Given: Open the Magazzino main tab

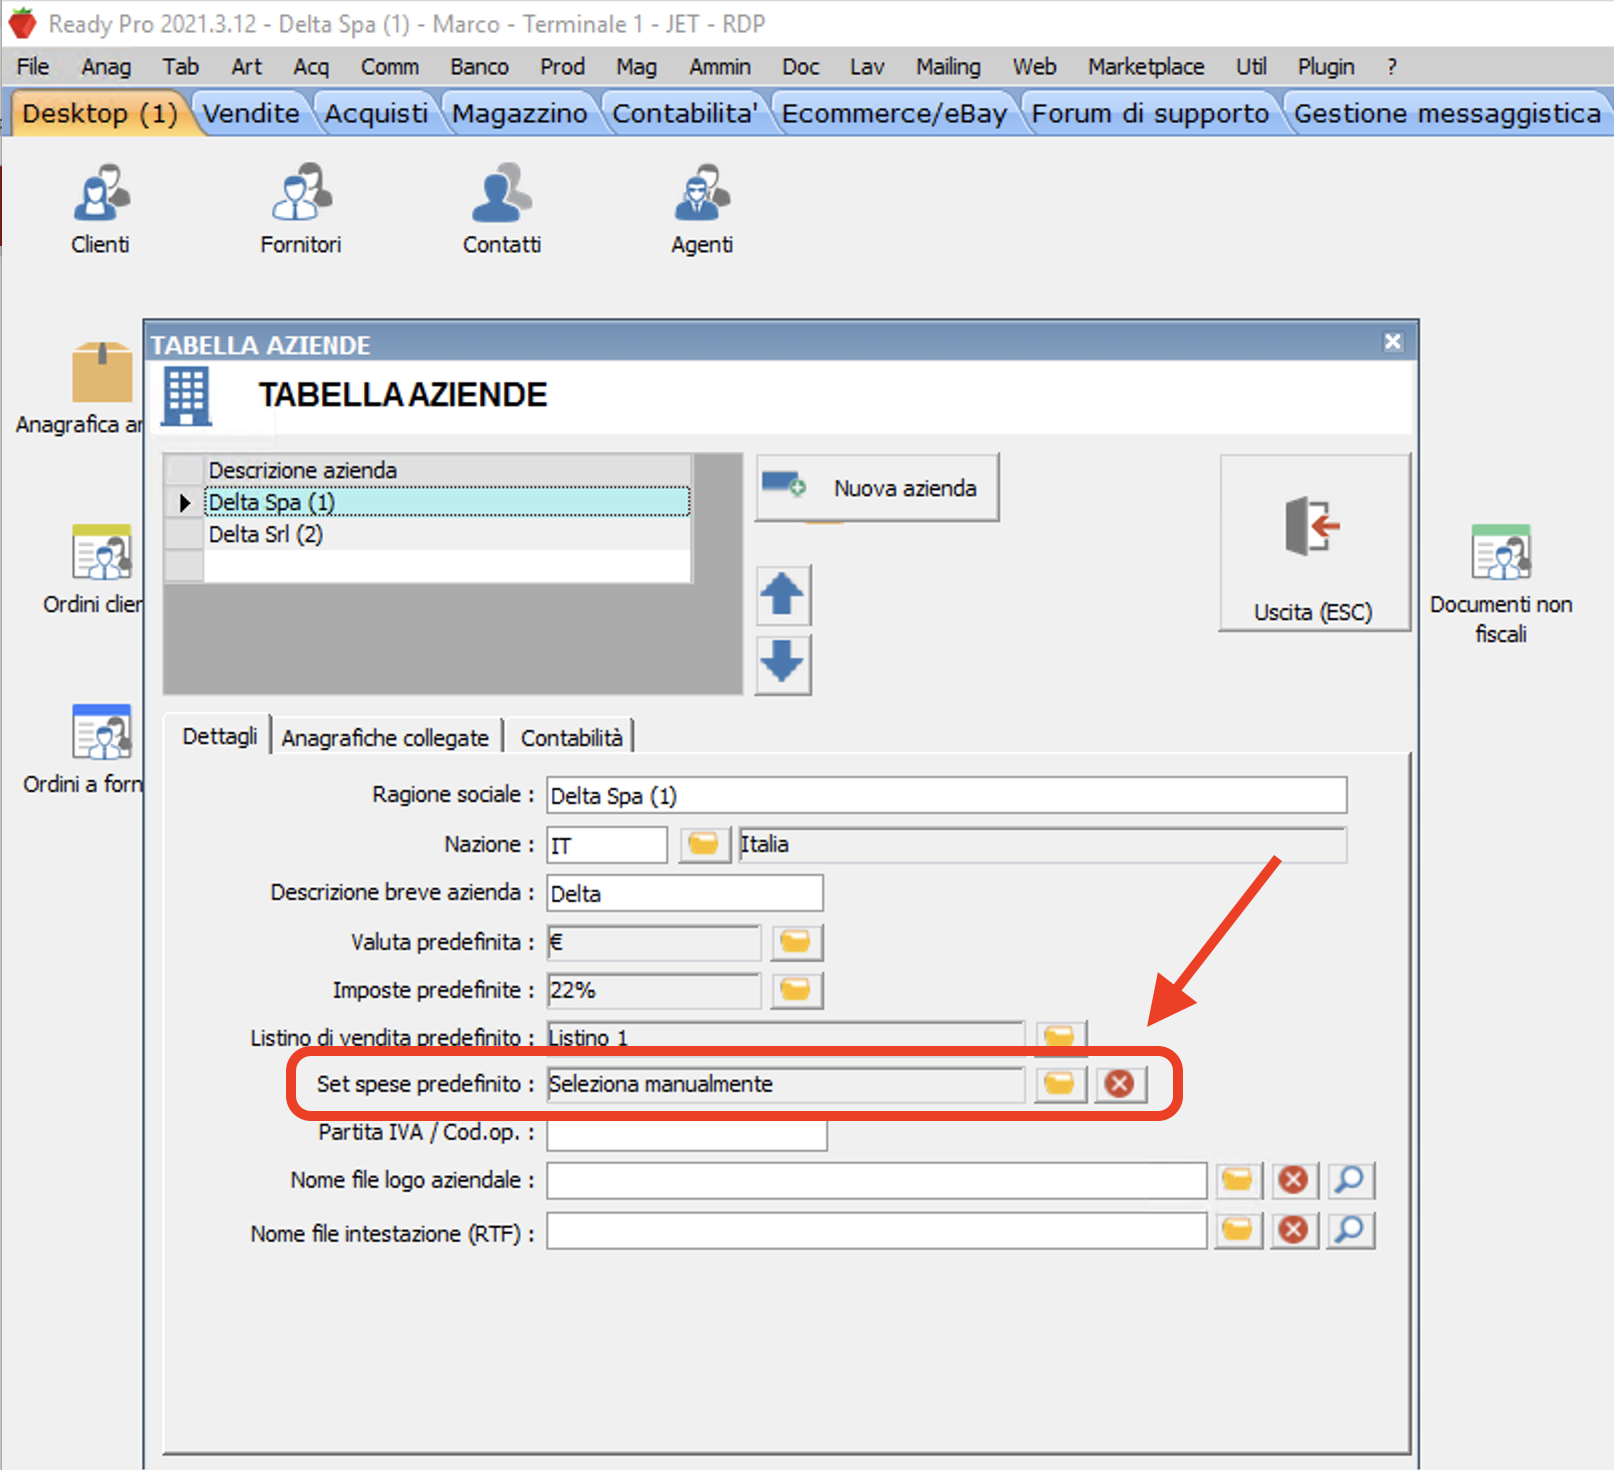Looking at the screenshot, I should coord(519,114).
